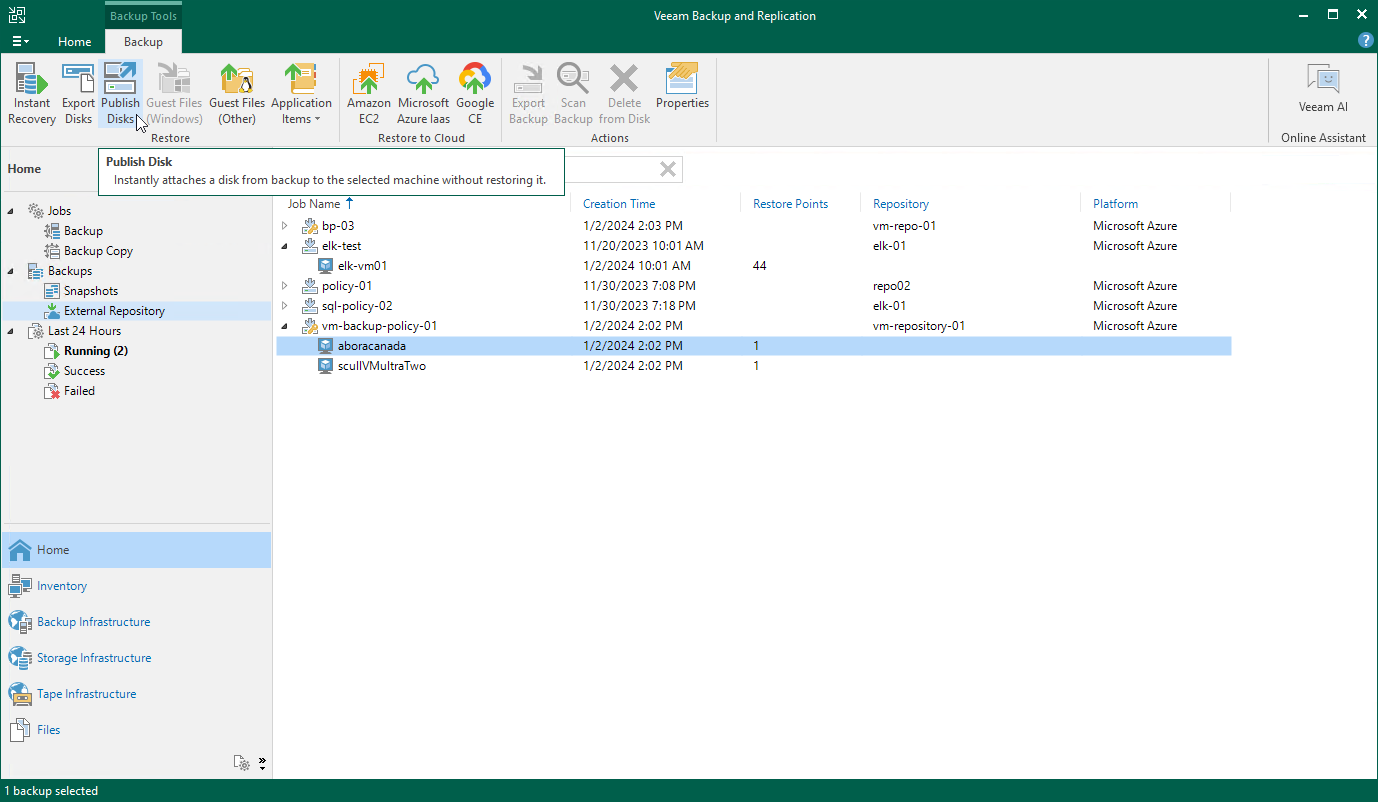The height and width of the screenshot is (802, 1378).
Task: Open backup Properties from the ribbon
Action: click(682, 87)
